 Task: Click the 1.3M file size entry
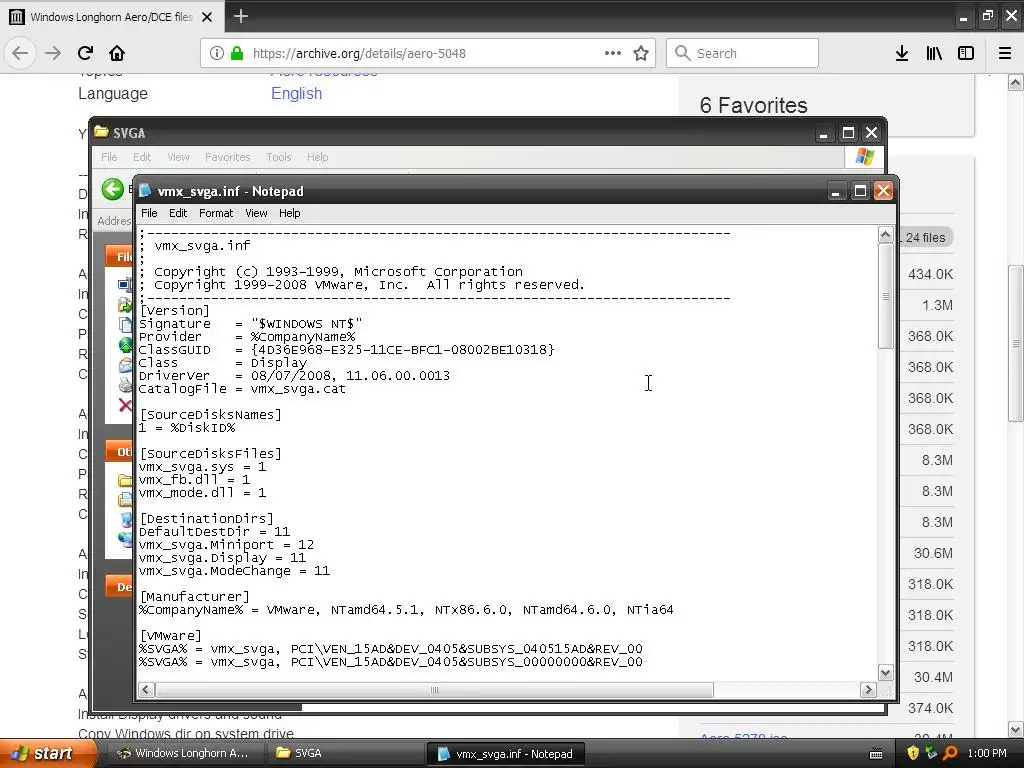tap(937, 305)
